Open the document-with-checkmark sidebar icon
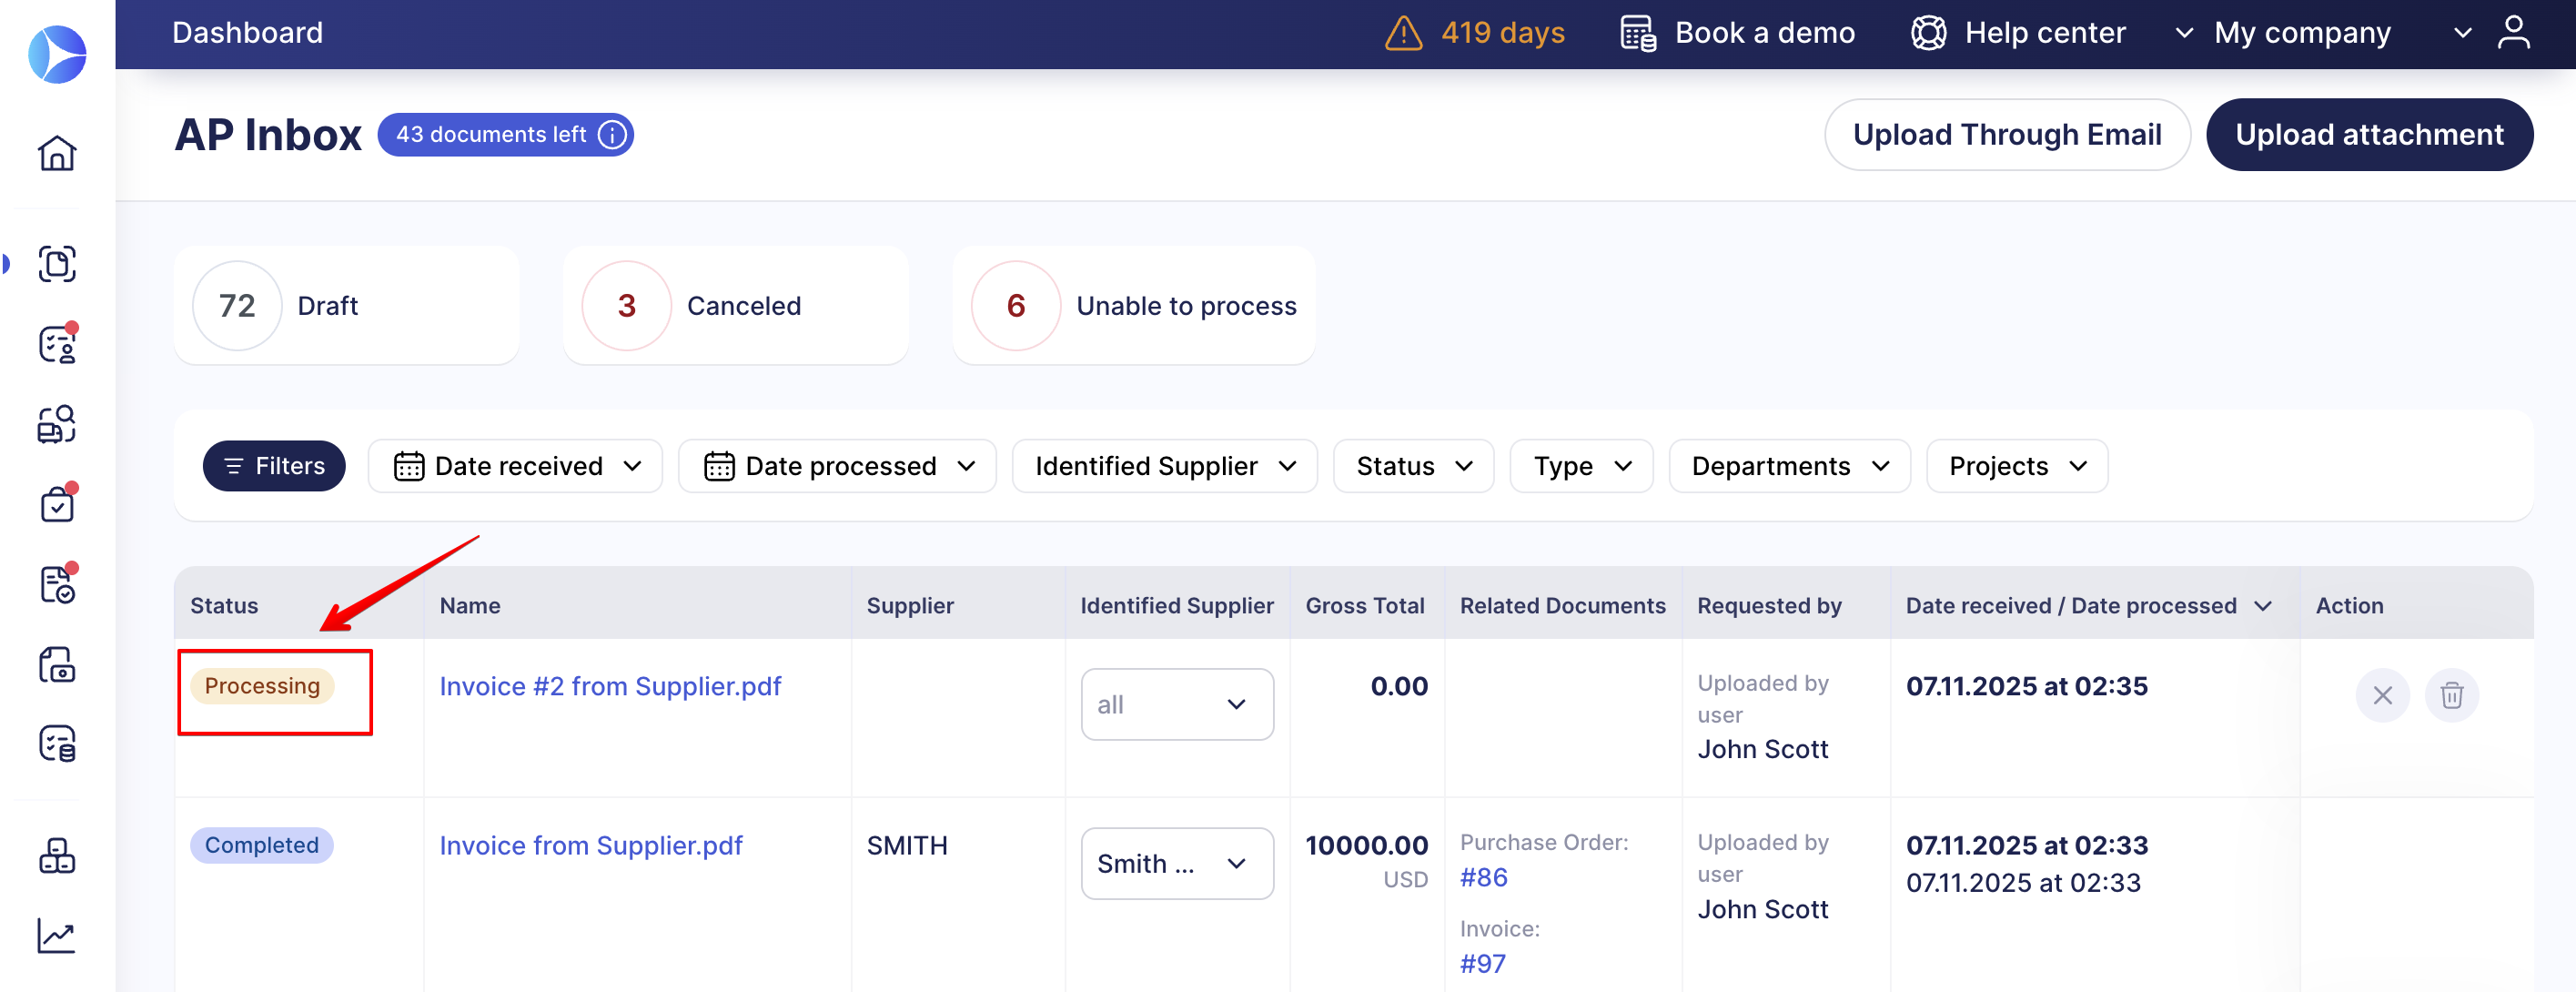This screenshot has width=2576, height=992. tap(57, 584)
